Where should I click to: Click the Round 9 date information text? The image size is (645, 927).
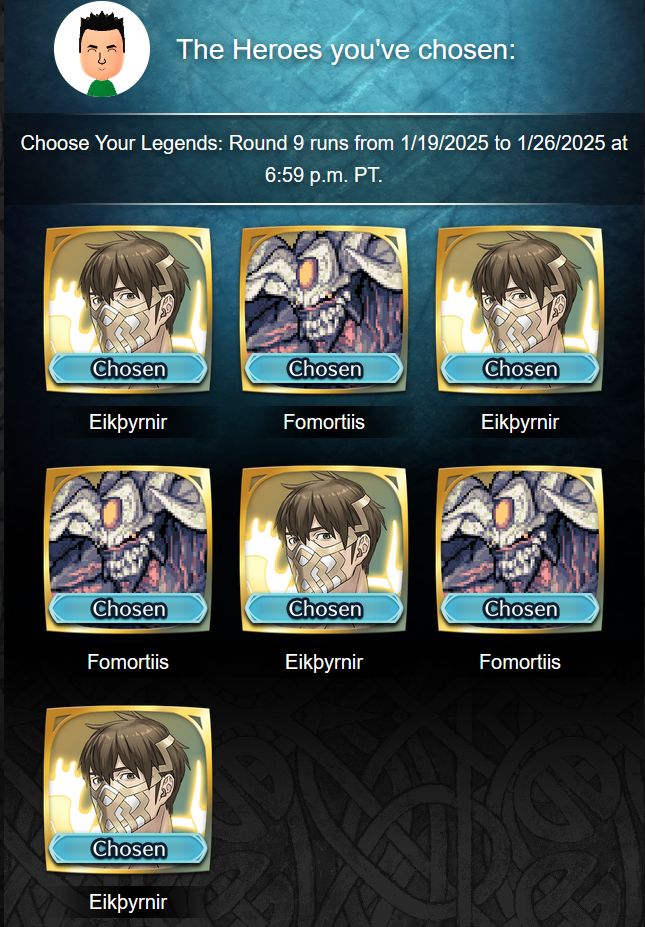(324, 159)
